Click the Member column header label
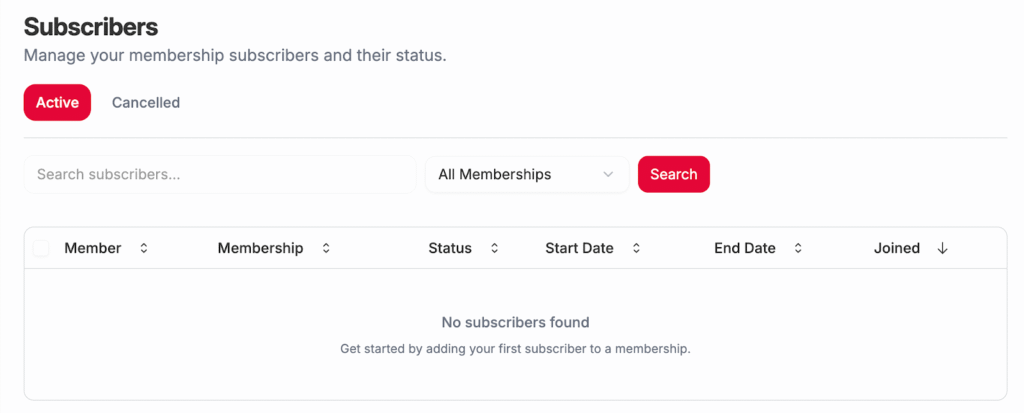This screenshot has width=1024, height=413. click(93, 248)
